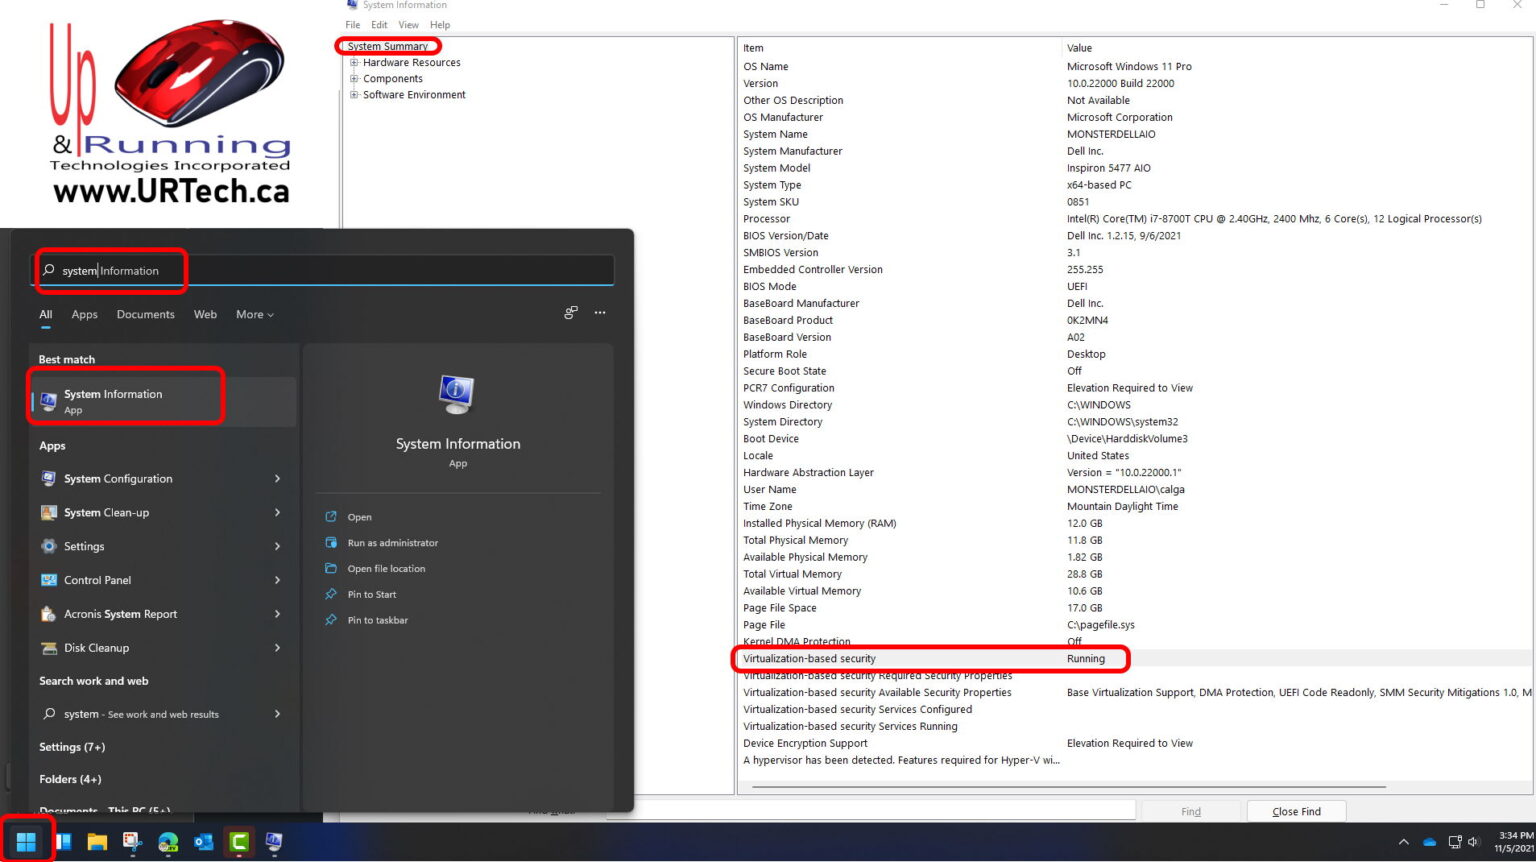
Task: Launch Control Panel from search results
Action: tap(100, 580)
